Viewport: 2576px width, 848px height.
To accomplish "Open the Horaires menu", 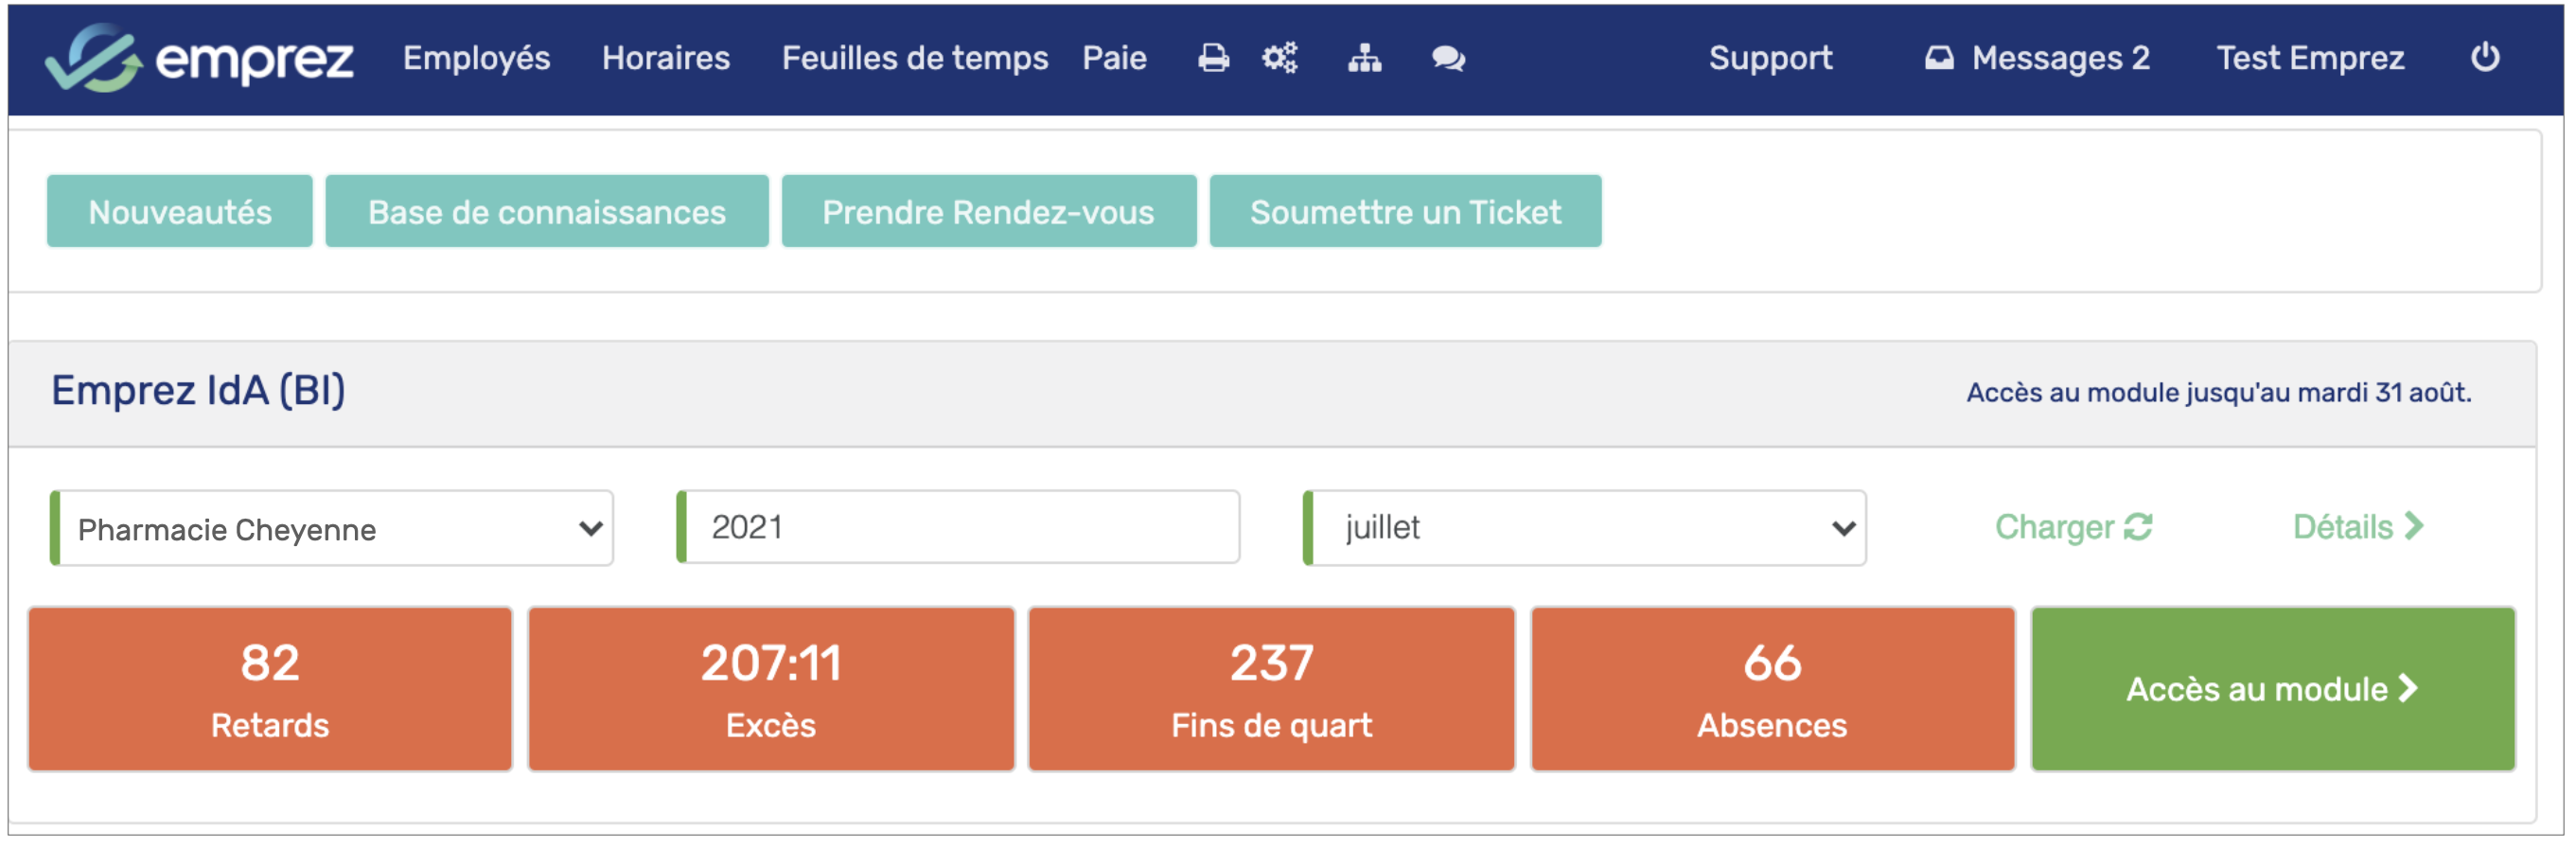I will 665,58.
